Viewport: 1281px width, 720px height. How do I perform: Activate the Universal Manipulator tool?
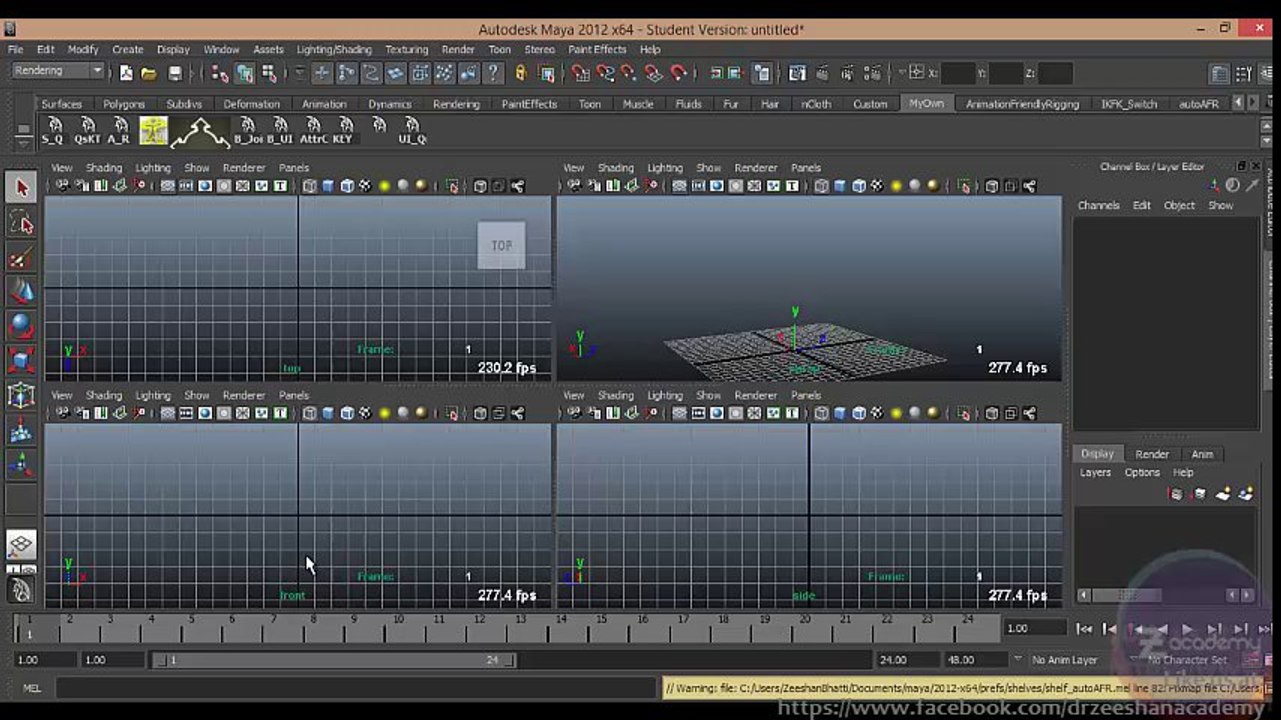pos(21,394)
